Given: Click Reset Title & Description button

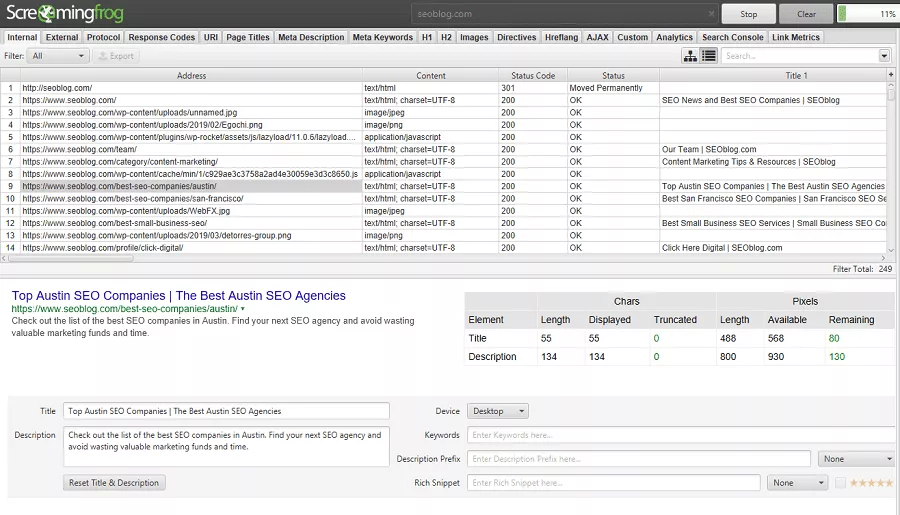Looking at the screenshot, I should [x=114, y=483].
